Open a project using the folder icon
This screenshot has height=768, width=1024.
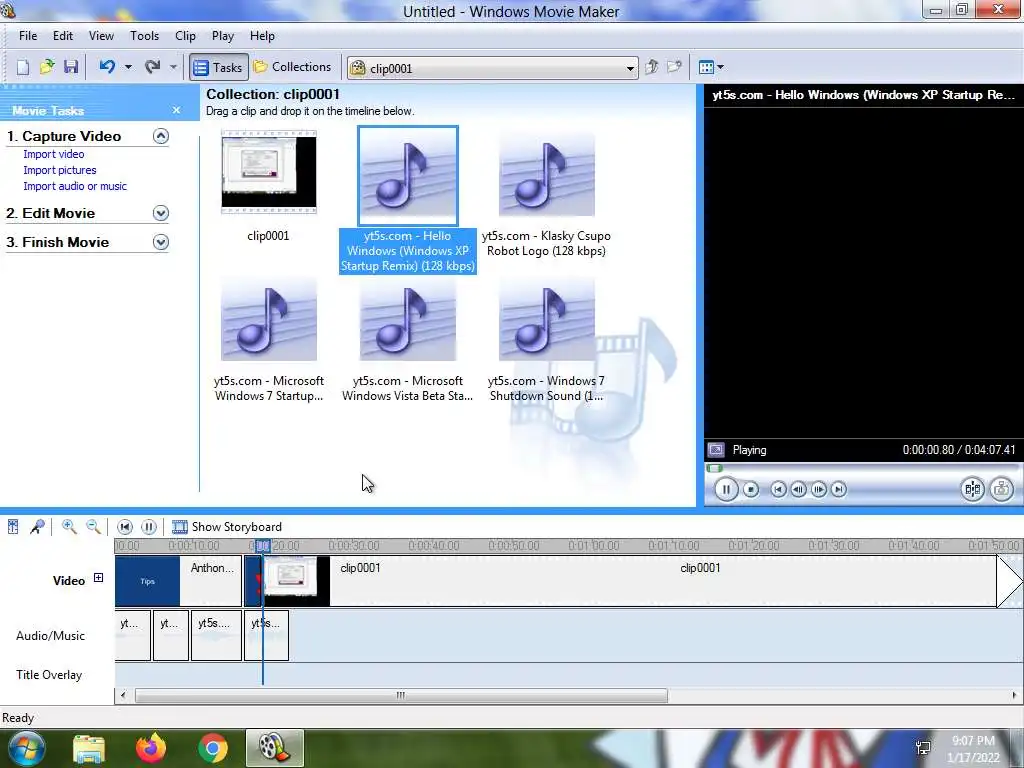pyautogui.click(x=47, y=67)
